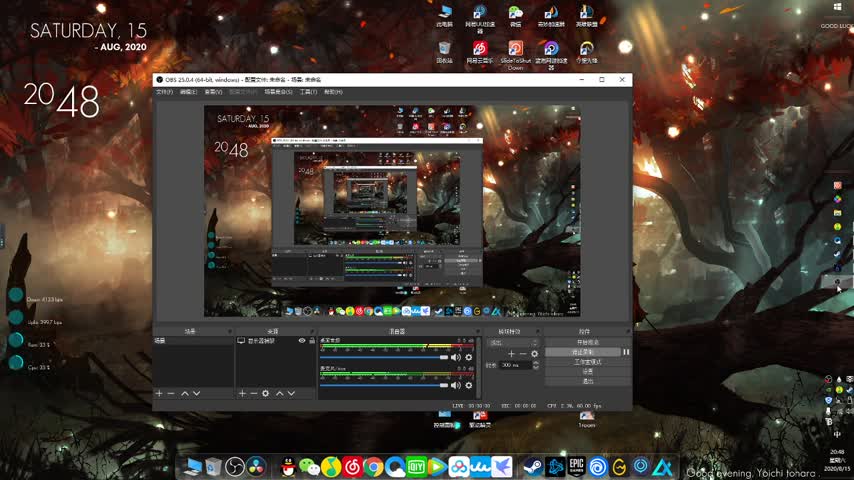Screen dimensions: 854x480
Task: Increase the transition duration with the stepper arrows
Action: point(535,363)
